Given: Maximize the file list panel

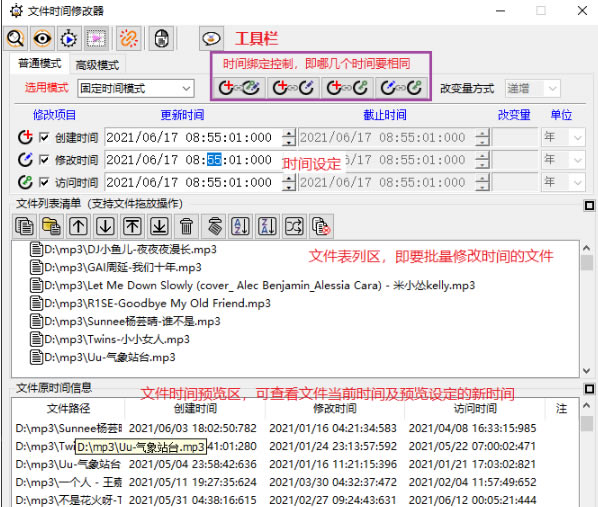Looking at the screenshot, I should tap(589, 206).
